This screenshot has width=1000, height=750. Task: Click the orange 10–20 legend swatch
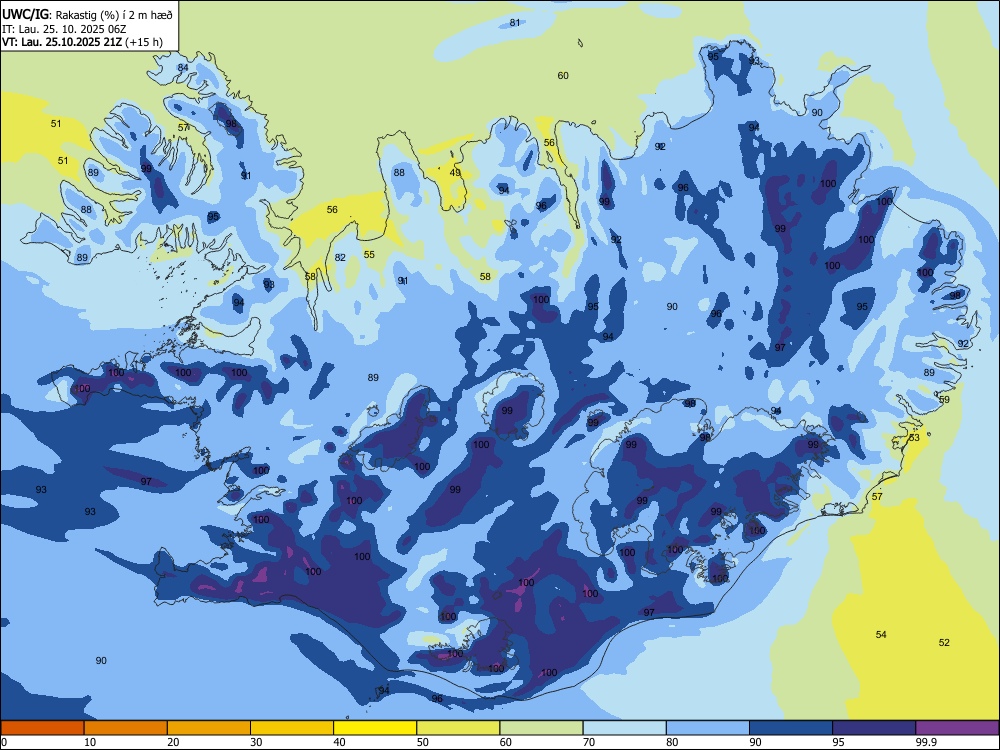[126, 728]
